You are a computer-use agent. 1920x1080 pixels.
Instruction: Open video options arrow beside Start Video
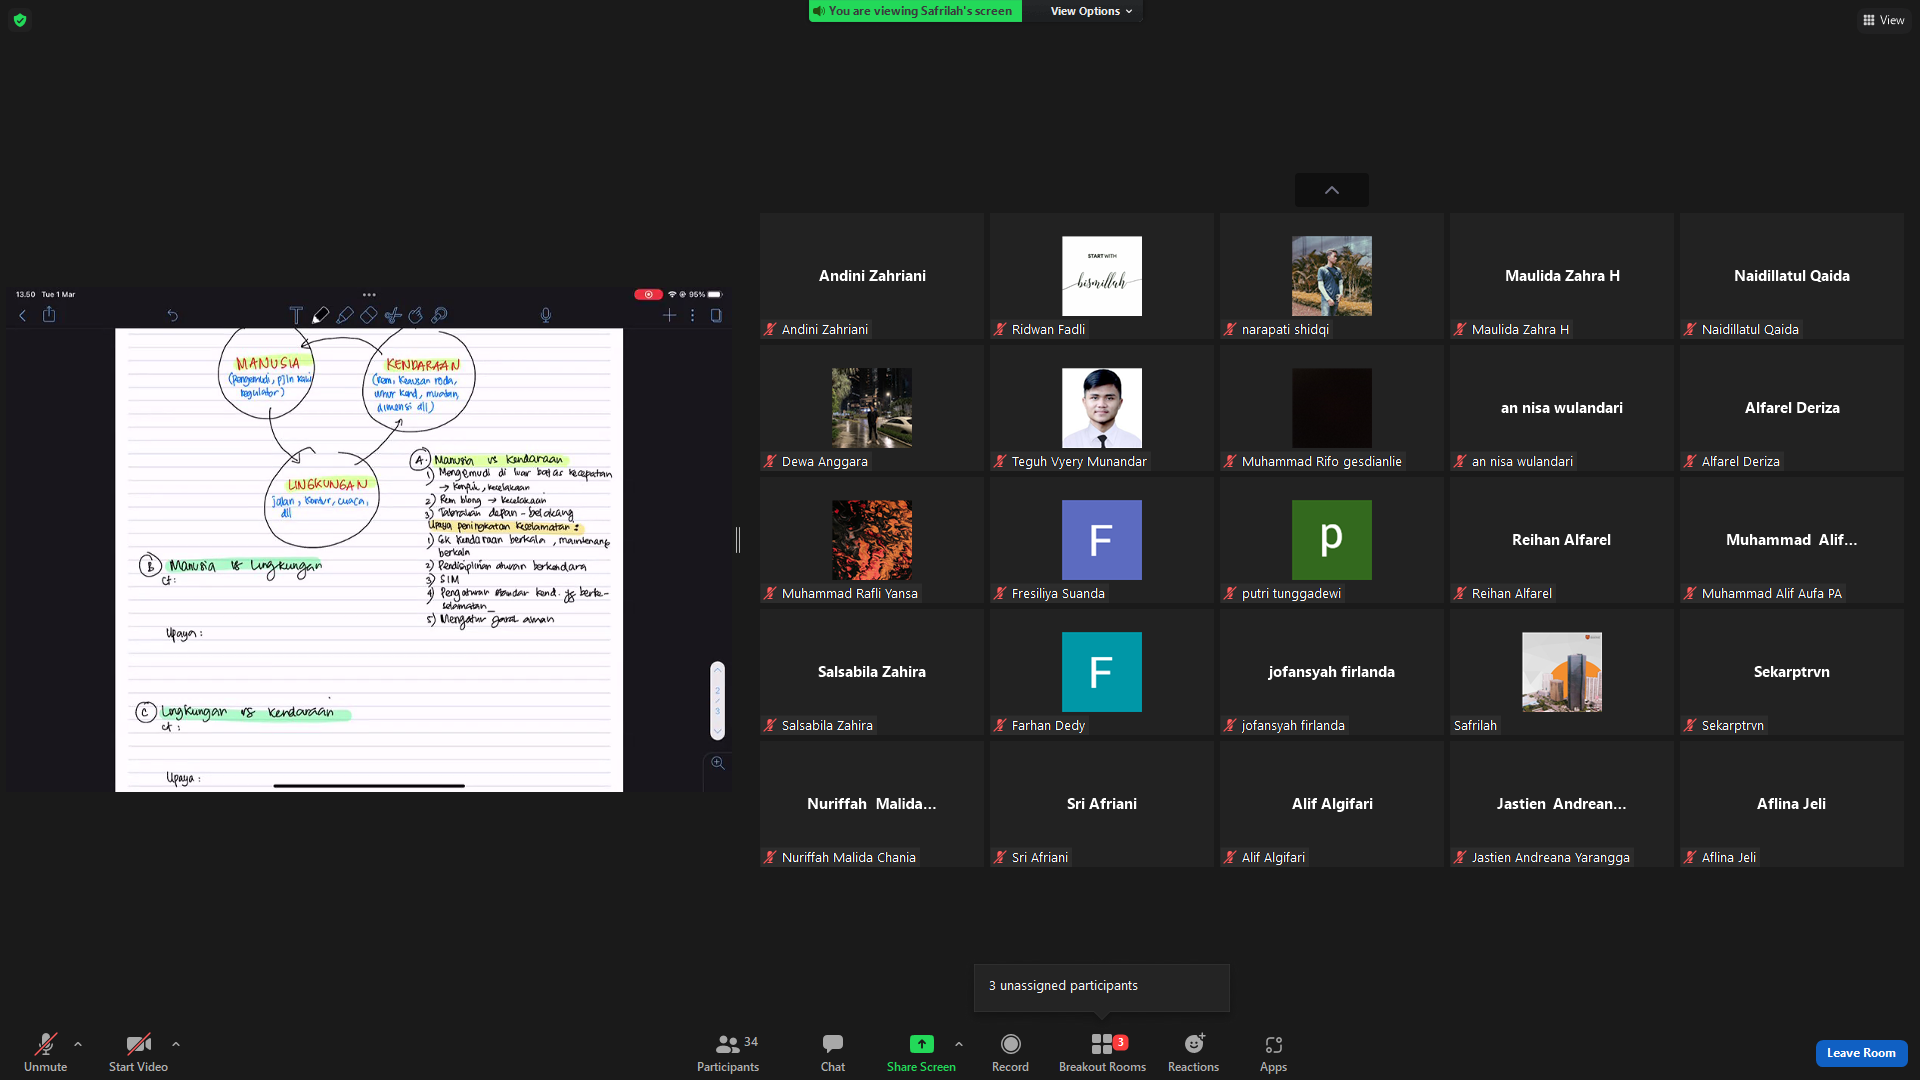click(176, 1044)
